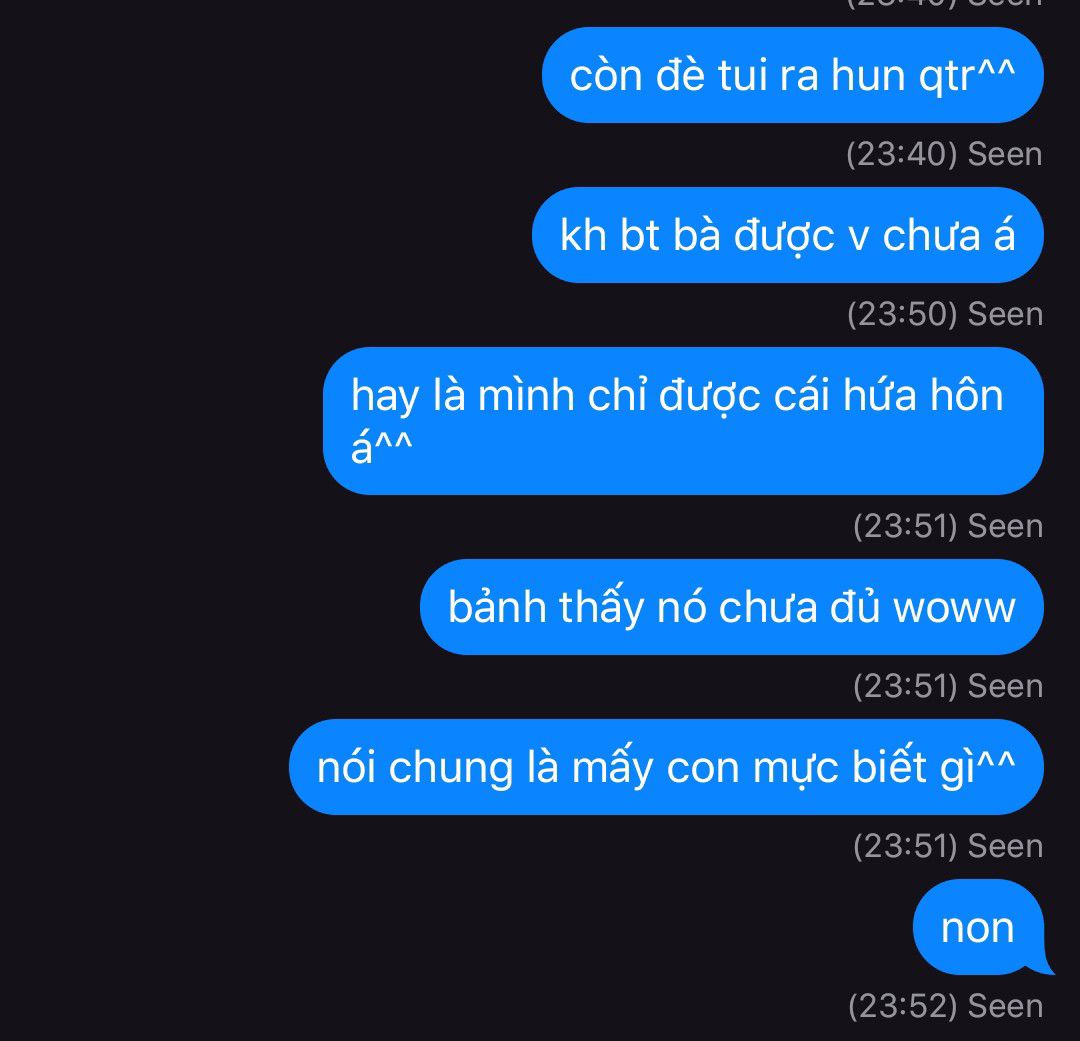Click the 23:51 time under "hứa hôn" message
The height and width of the screenshot is (1041, 1080).
pos(905,526)
